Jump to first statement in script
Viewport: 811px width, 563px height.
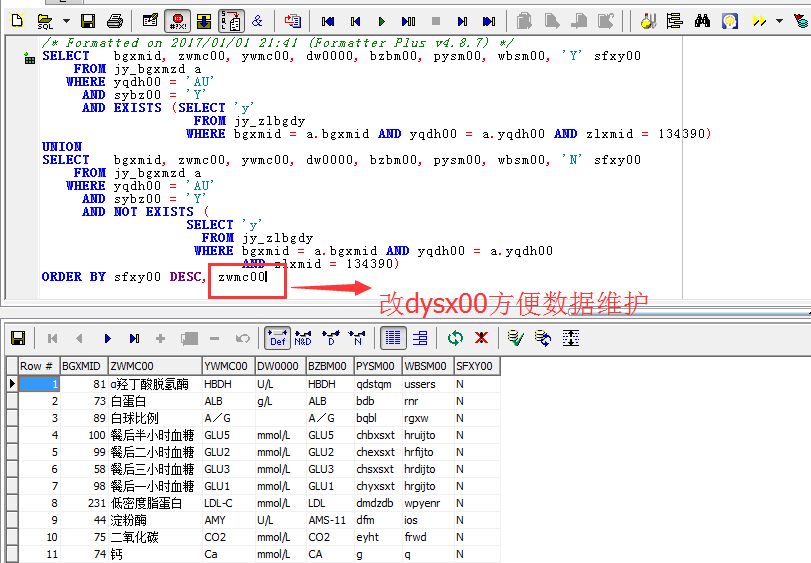[x=328, y=21]
